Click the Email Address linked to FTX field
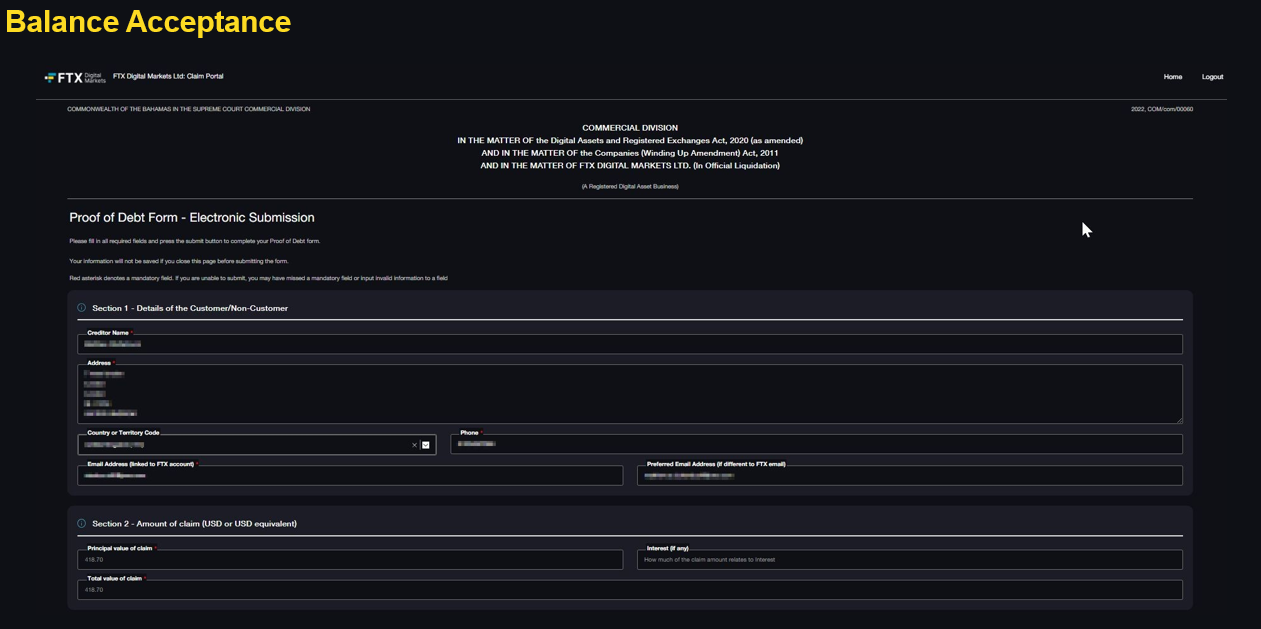This screenshot has height=629, width=1261. pyautogui.click(x=350, y=476)
